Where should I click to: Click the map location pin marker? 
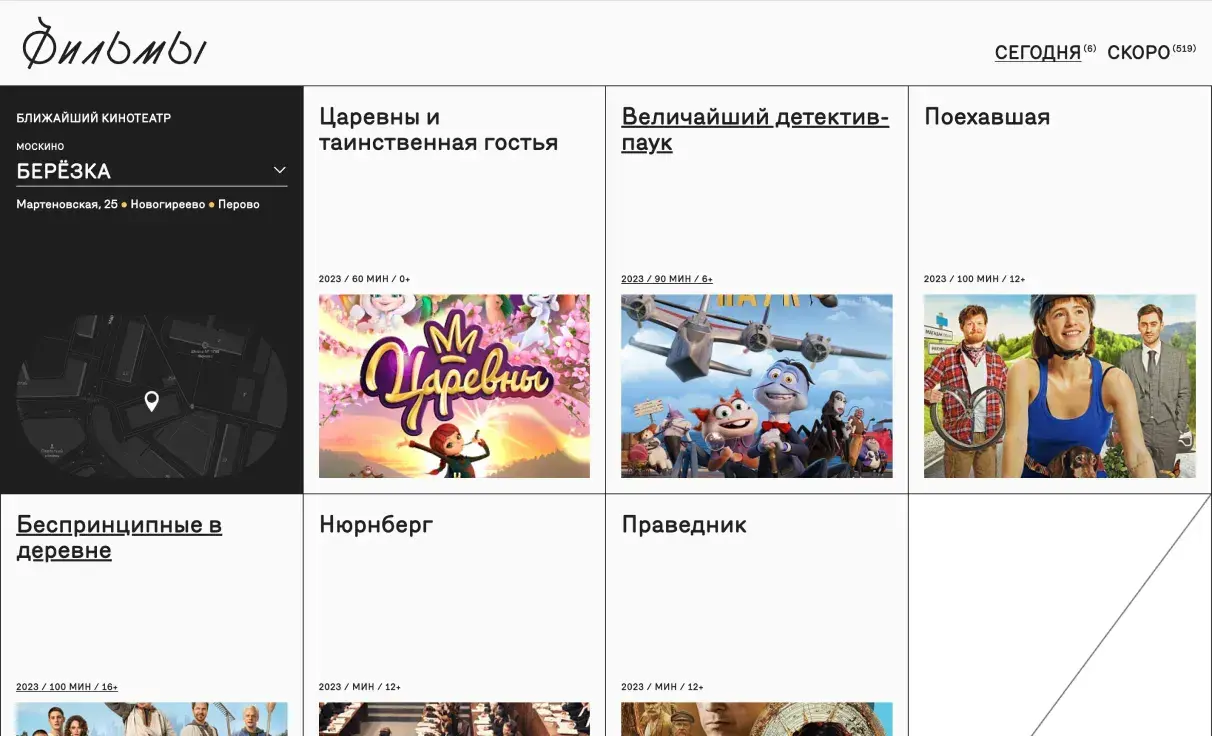click(151, 401)
